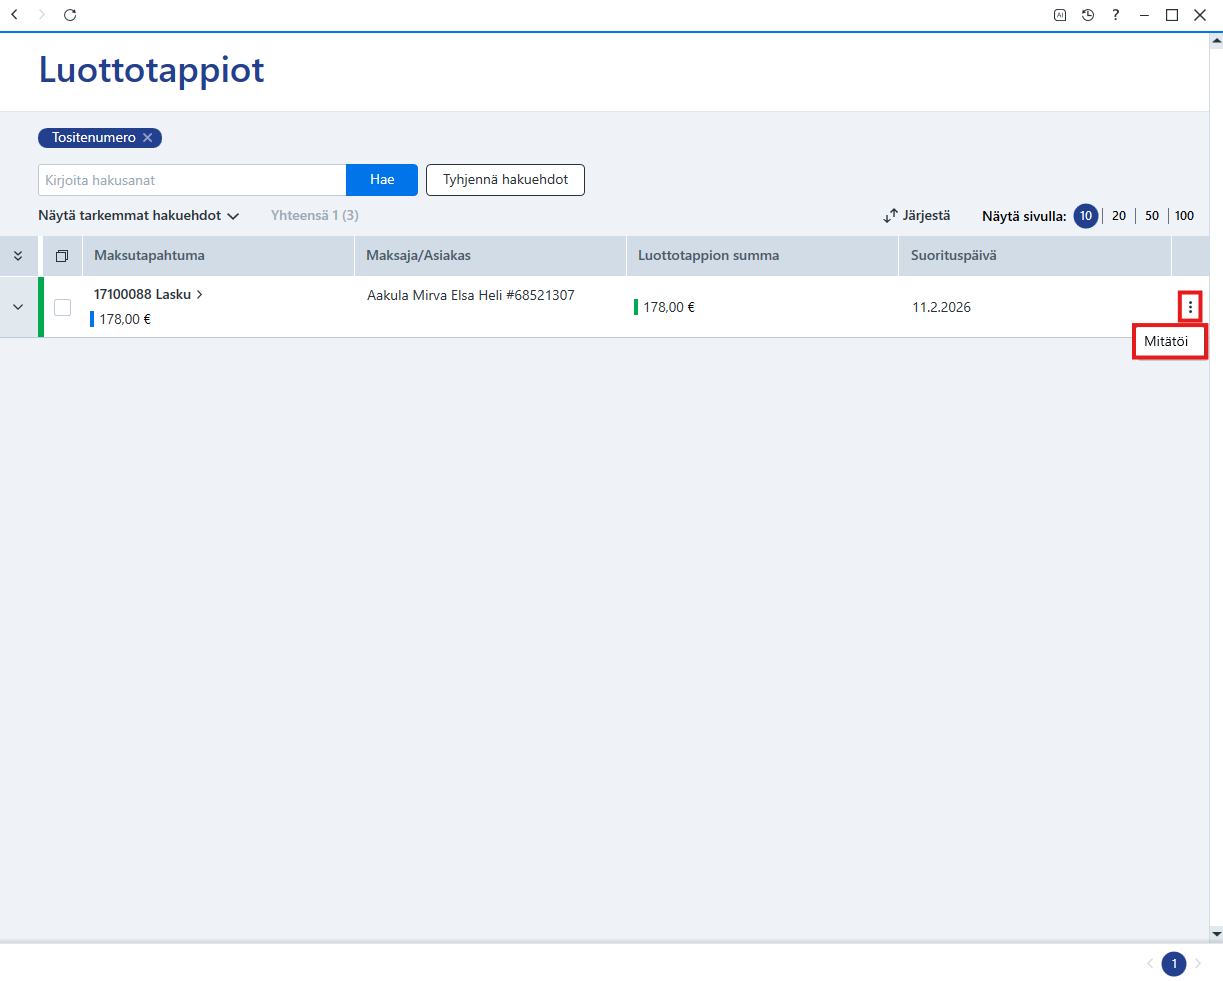1223x981 pixels.
Task: Remove the Tositenumero filter chip
Action: point(148,138)
